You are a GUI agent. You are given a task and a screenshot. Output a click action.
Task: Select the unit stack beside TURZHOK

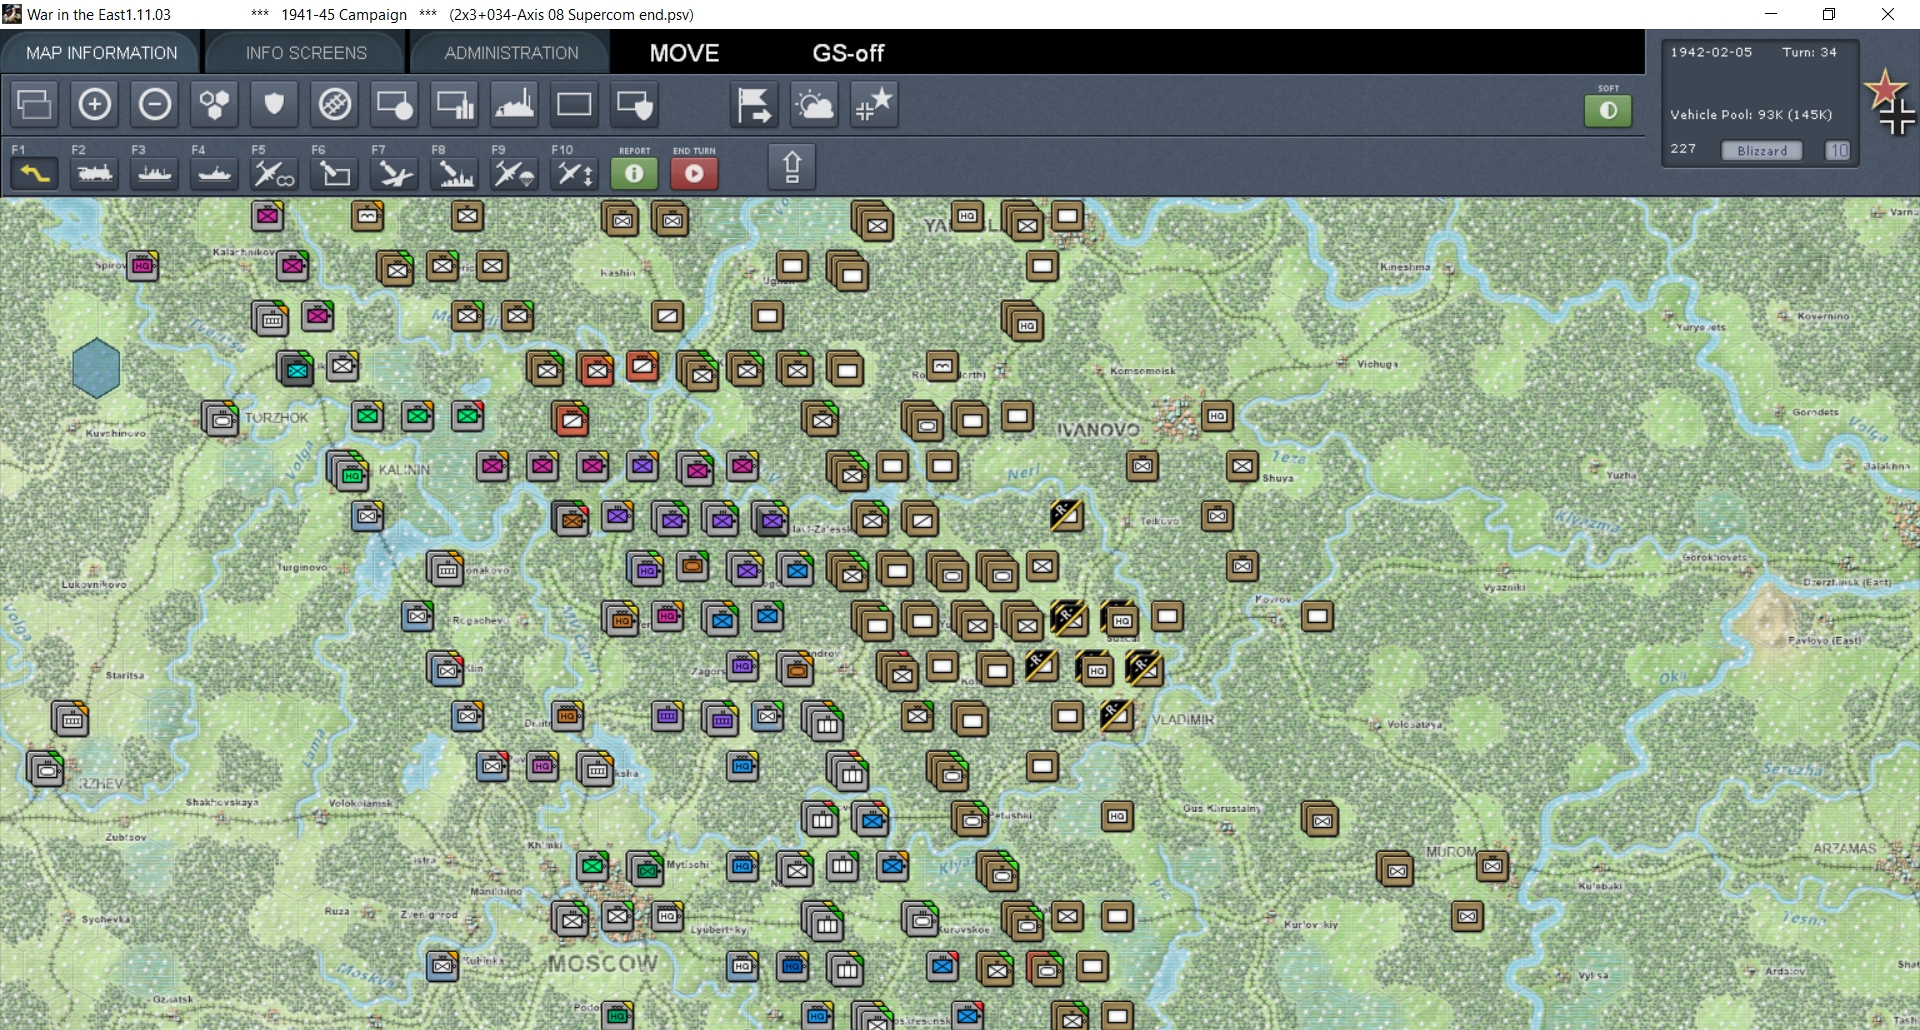pos(221,418)
